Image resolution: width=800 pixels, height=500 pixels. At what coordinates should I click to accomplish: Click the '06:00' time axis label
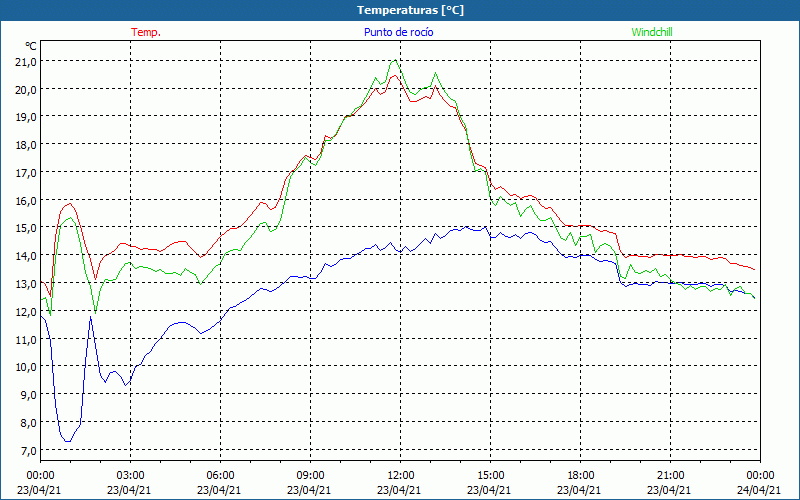pos(221,475)
